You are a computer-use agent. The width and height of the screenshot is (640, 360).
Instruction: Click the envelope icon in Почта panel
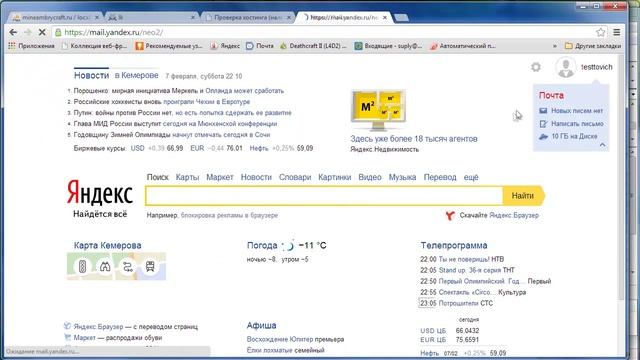[x=543, y=111]
